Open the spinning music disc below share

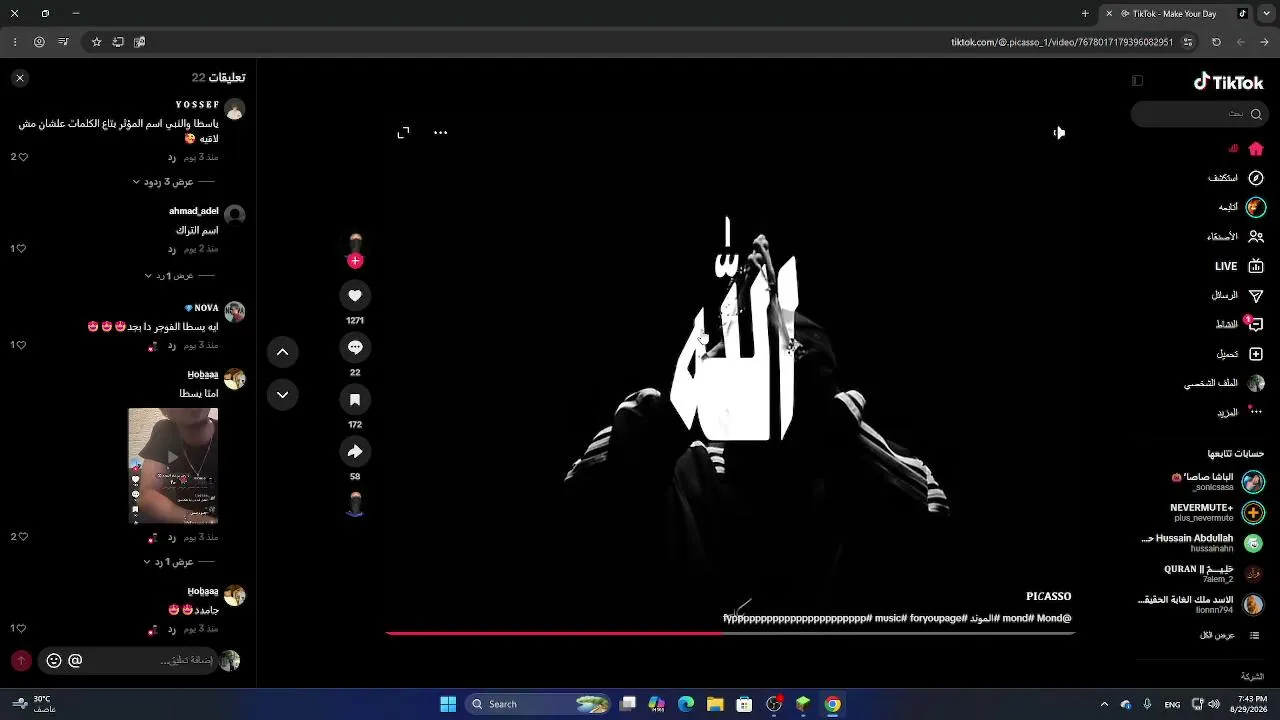pos(355,504)
